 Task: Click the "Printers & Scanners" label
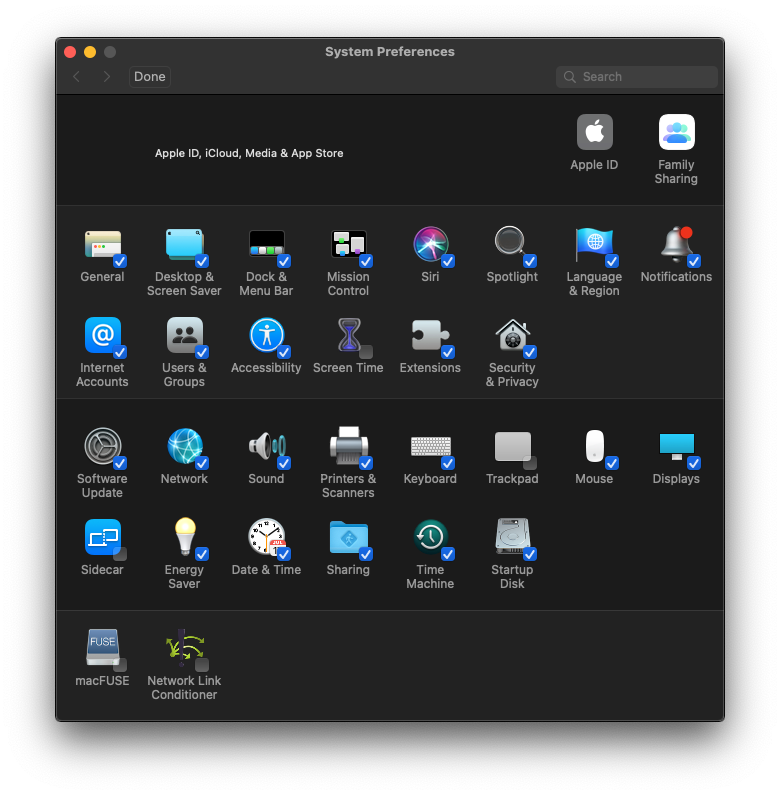tap(348, 486)
